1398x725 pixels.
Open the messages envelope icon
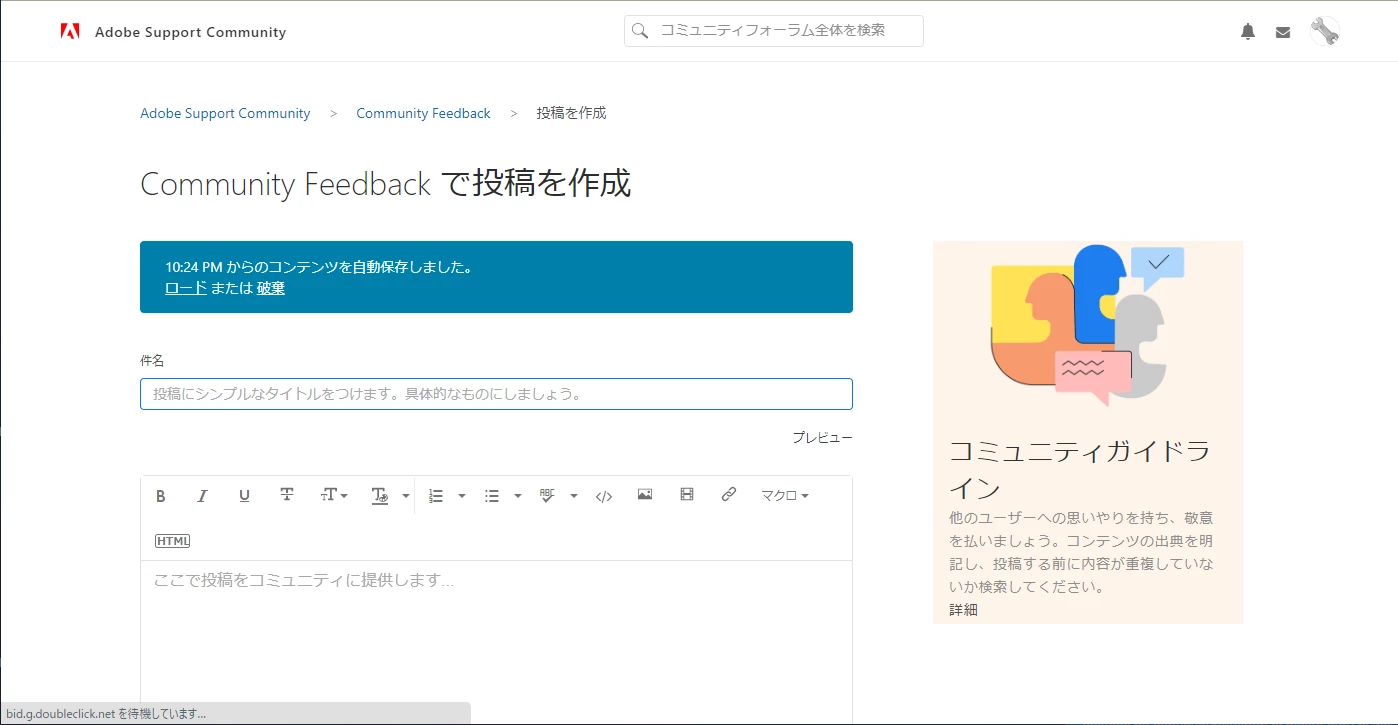coord(1283,32)
